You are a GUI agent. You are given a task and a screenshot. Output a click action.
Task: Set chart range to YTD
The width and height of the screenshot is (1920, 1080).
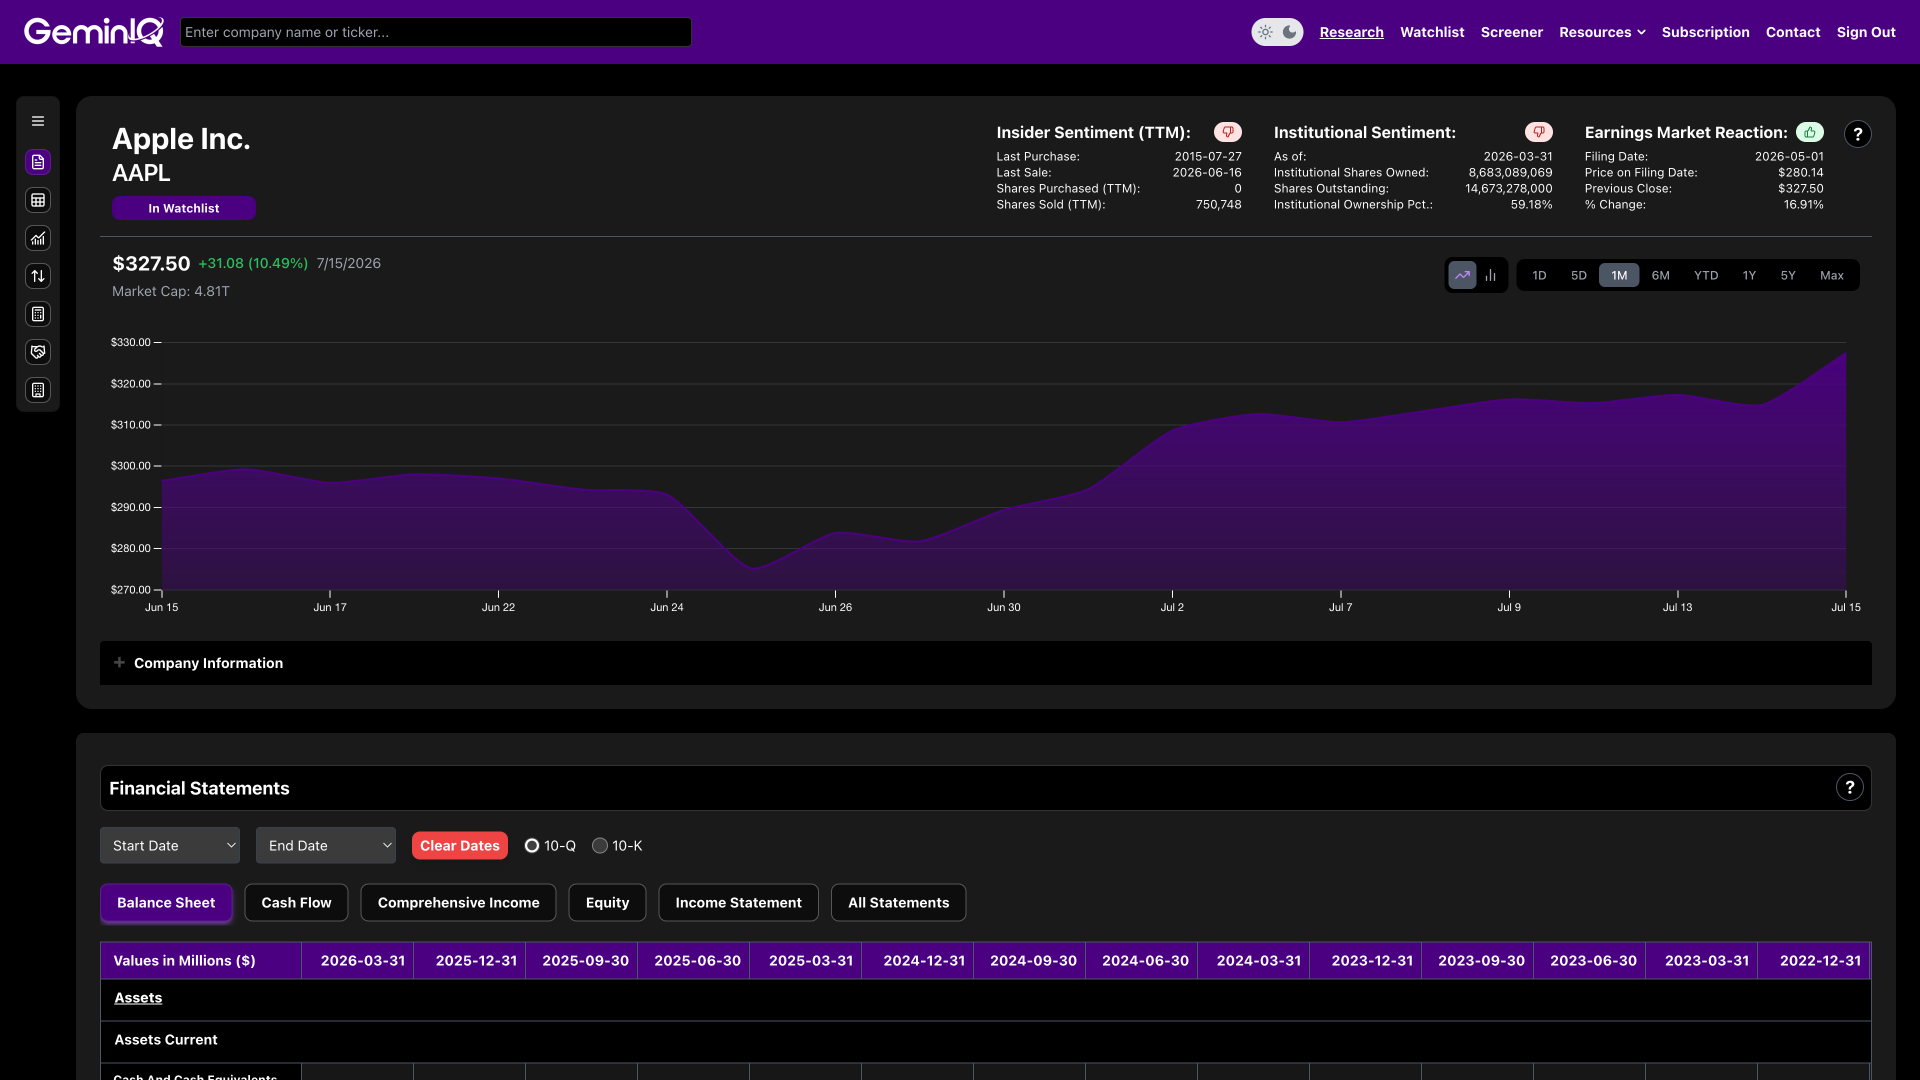pyautogui.click(x=1706, y=275)
